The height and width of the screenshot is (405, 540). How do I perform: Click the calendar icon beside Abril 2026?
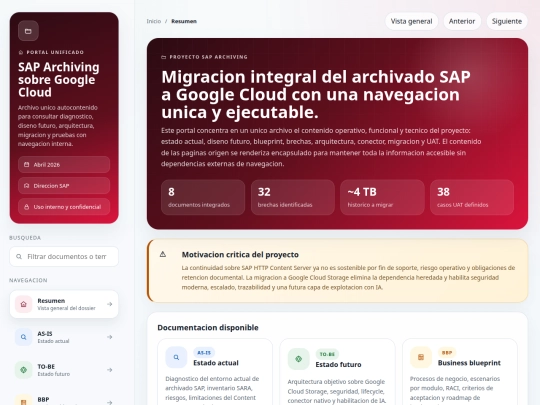27,165
